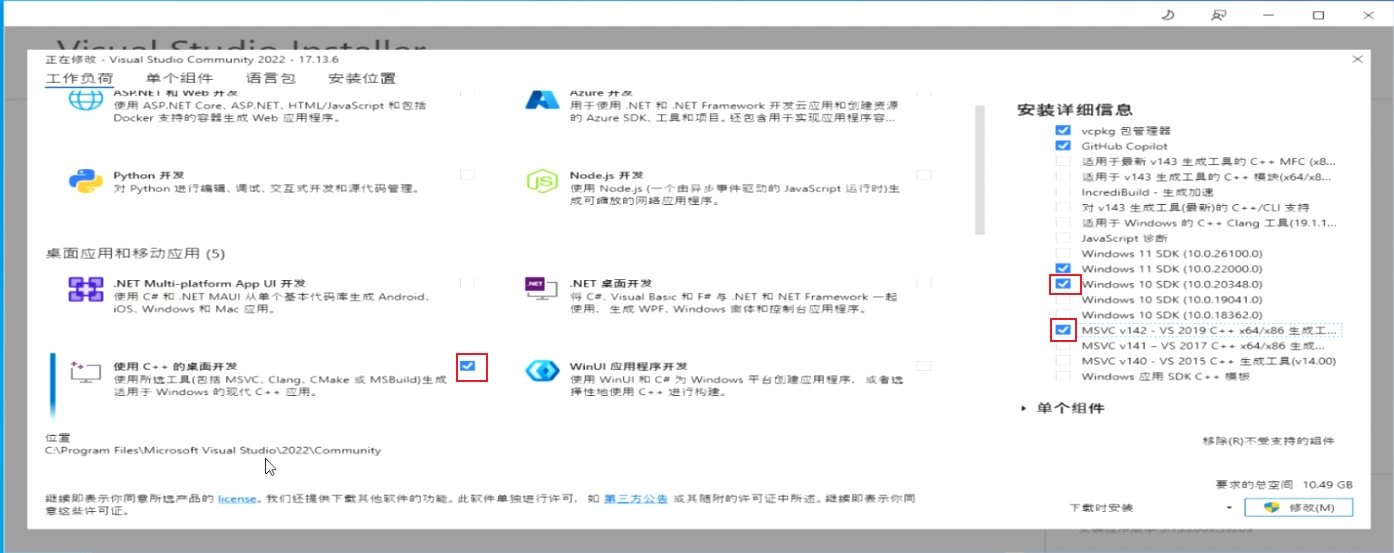Image resolution: width=1394 pixels, height=553 pixels.
Task: Check Windows 10 SDK (10.0.18362.0)
Action: [x=1062, y=315]
